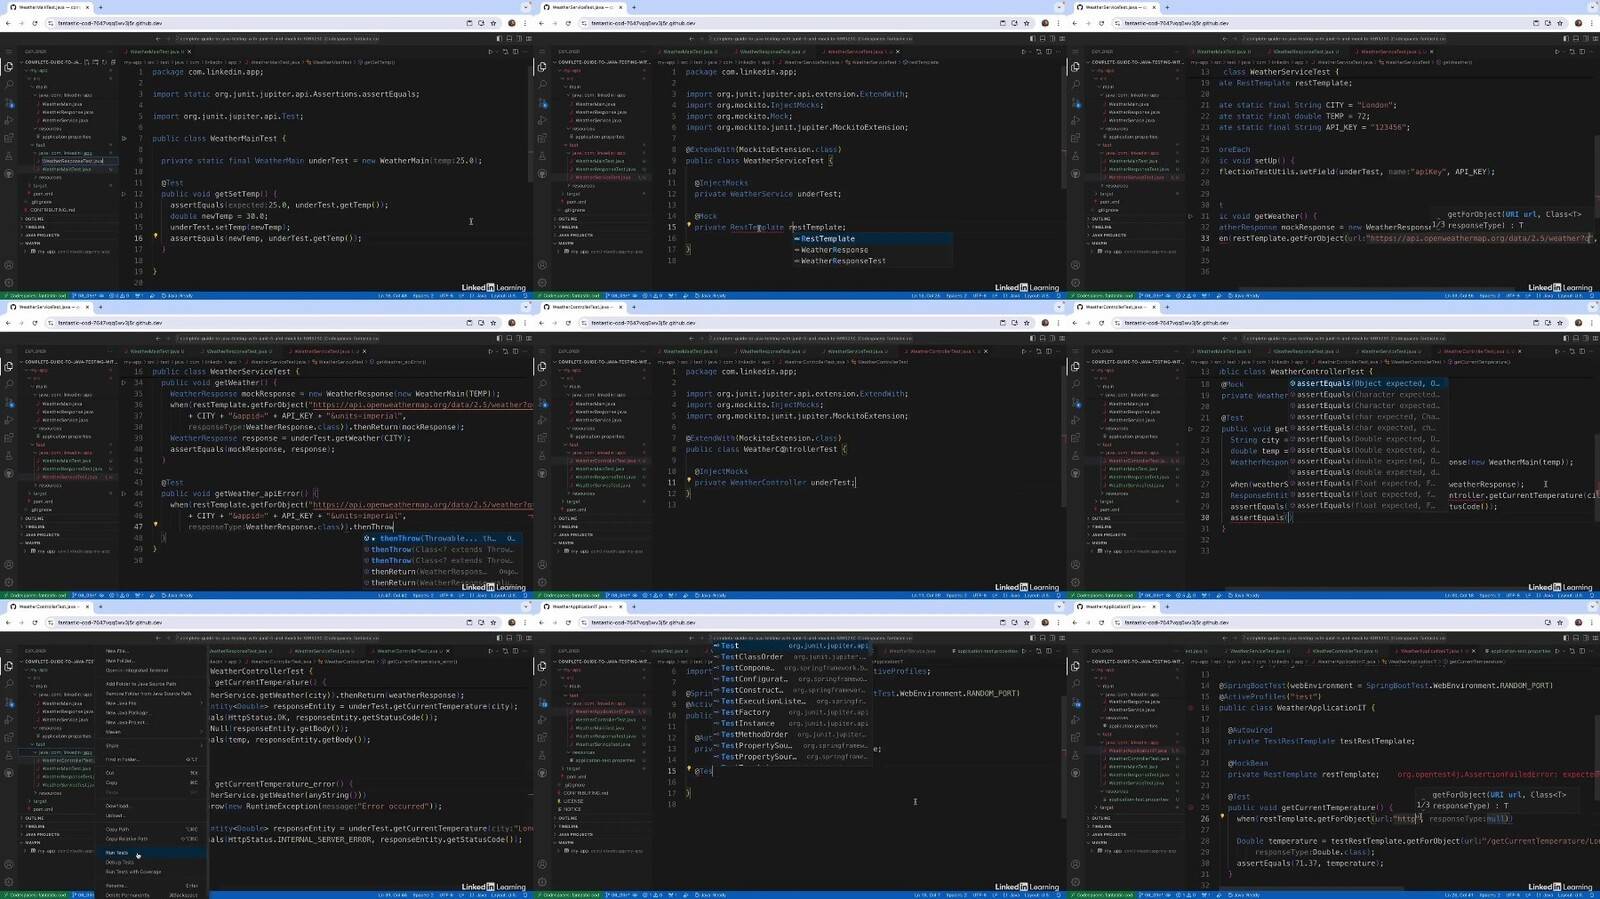
Task: Click the run gutter icon beside WeatherMainTest class
Action: pyautogui.click(x=124, y=139)
